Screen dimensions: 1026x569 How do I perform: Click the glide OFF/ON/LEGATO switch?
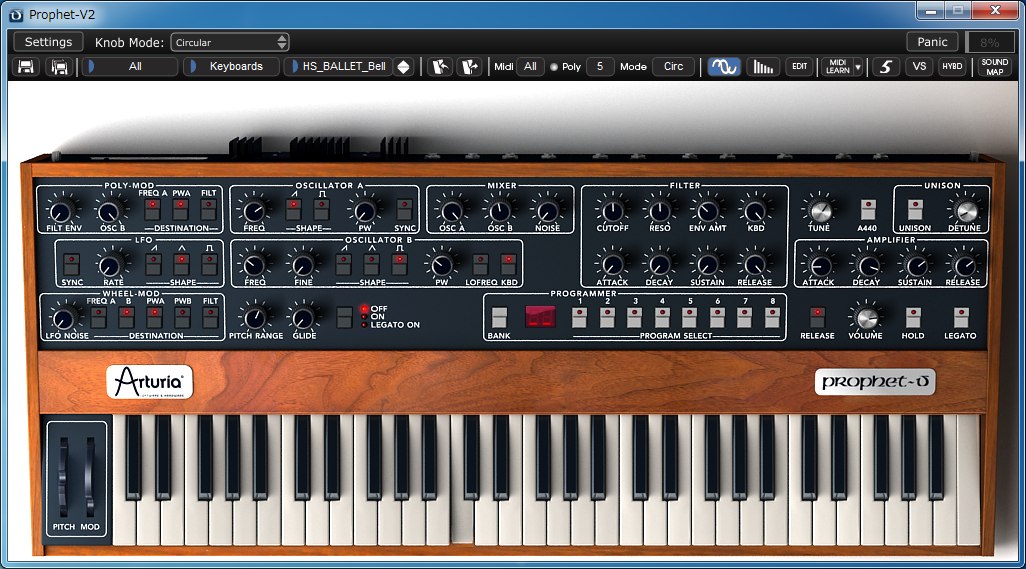344,317
